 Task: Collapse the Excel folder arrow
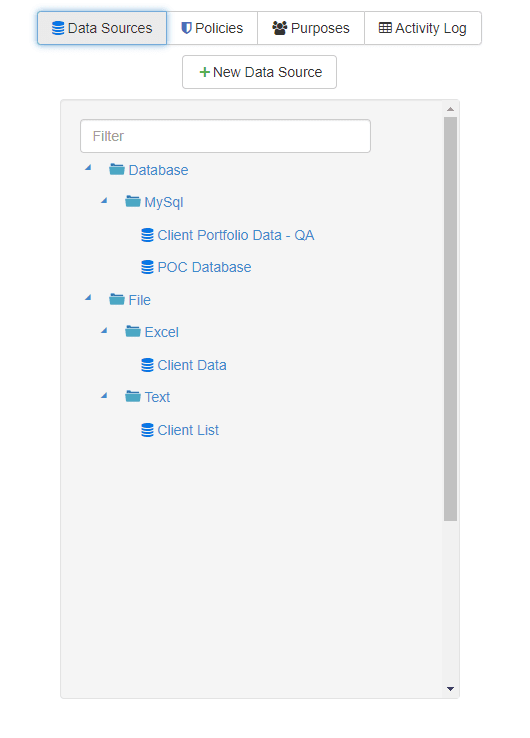coord(104,330)
